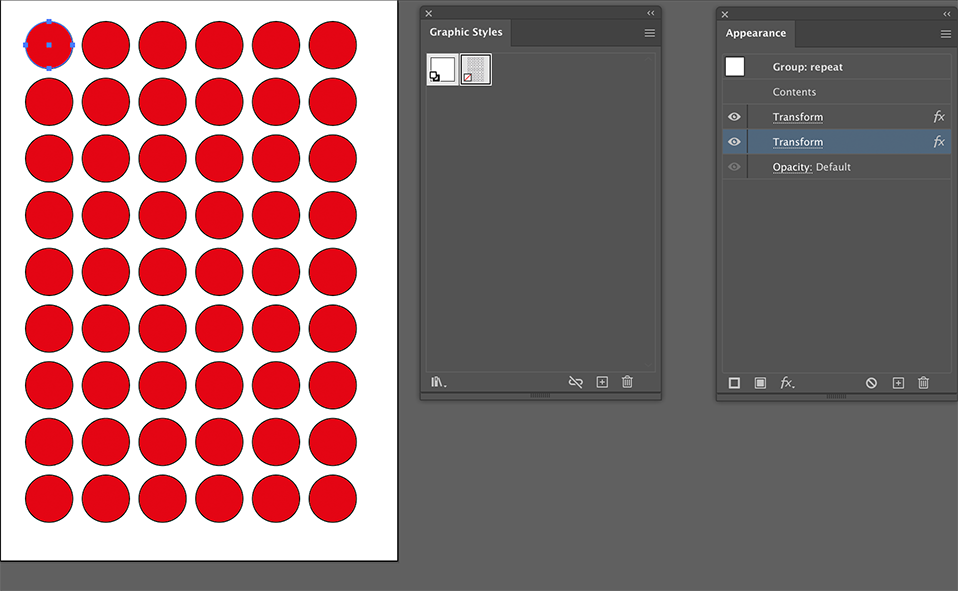Select the Graphic Styles tab
This screenshot has height=591, width=958.
(466, 32)
